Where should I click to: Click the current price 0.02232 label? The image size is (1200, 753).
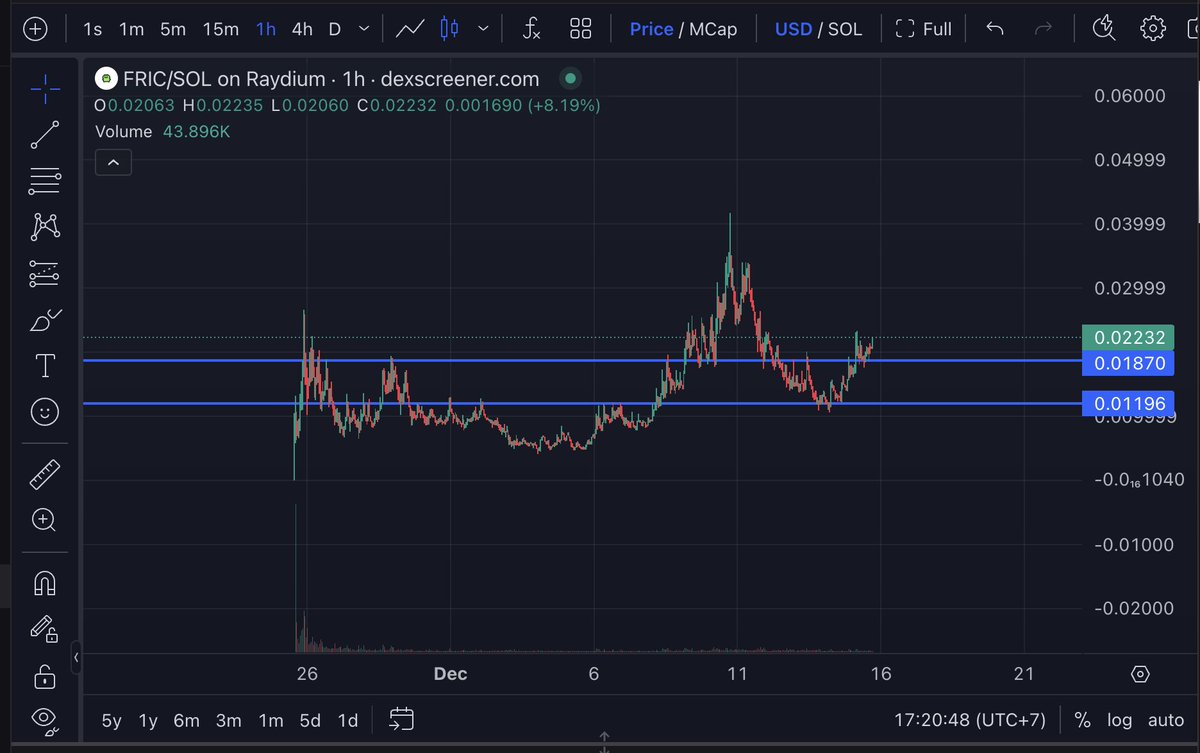point(1130,337)
